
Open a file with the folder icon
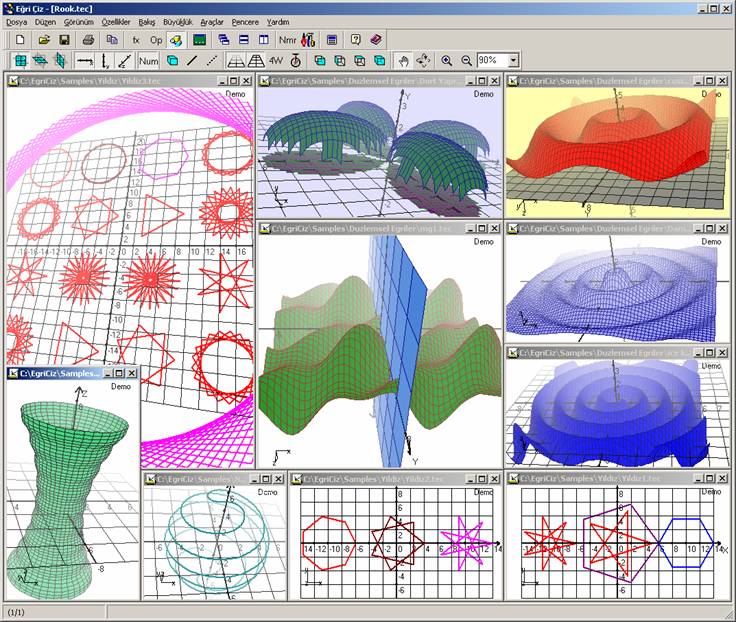(x=44, y=40)
